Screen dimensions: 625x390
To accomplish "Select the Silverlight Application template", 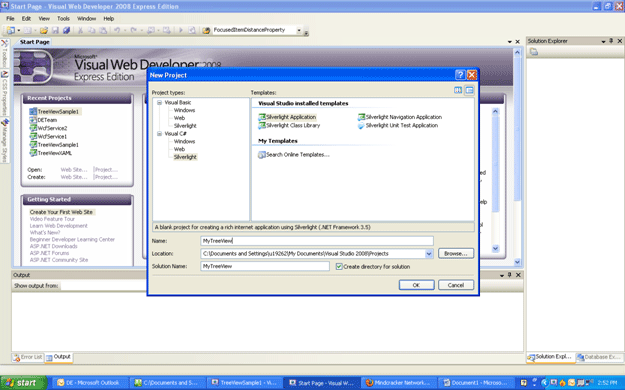I will click(287, 117).
